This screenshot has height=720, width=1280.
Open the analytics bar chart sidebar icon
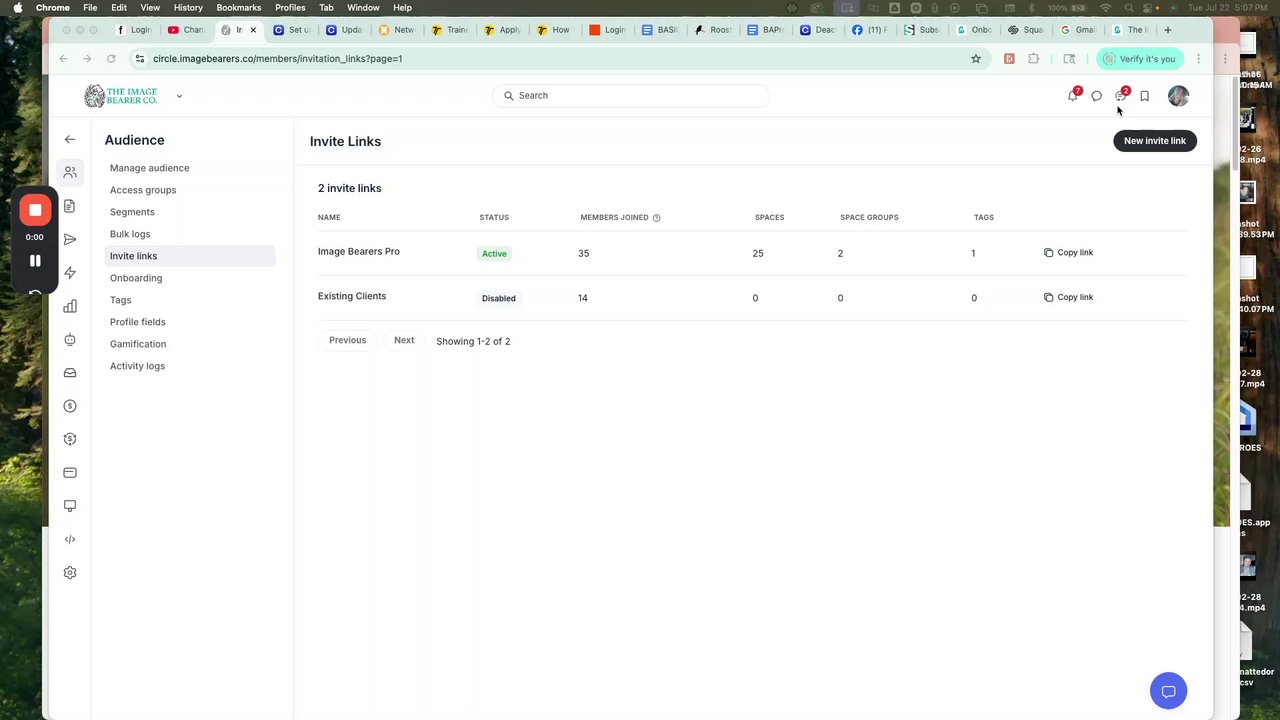pos(70,306)
